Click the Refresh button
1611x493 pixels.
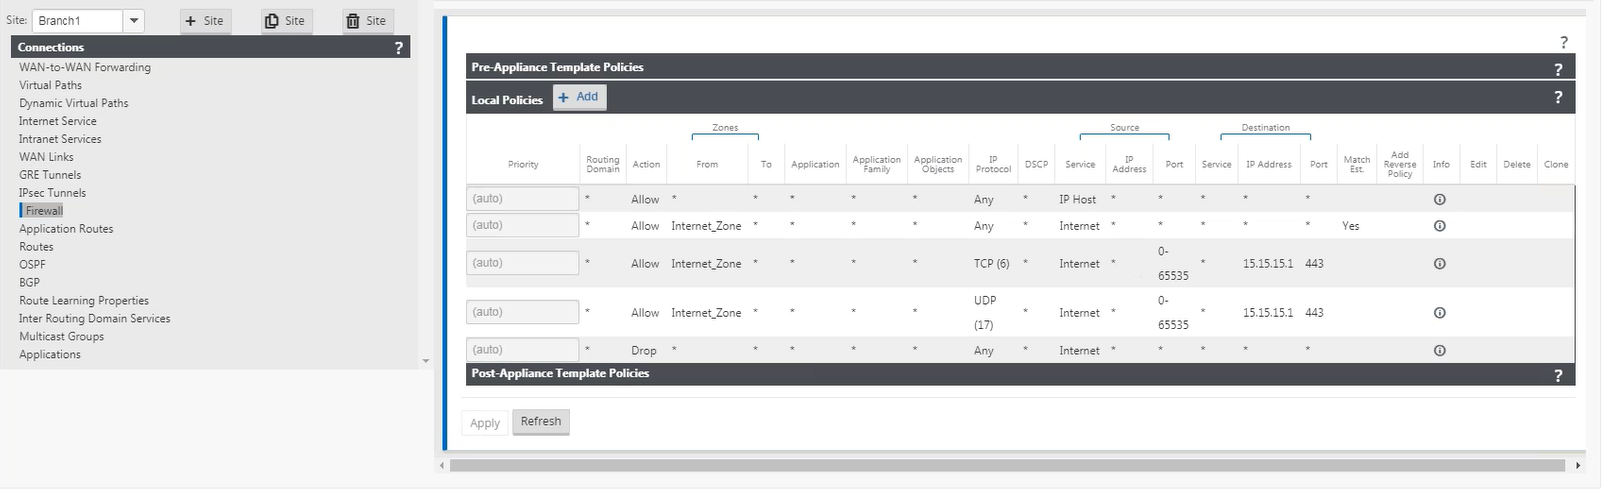[x=541, y=422]
